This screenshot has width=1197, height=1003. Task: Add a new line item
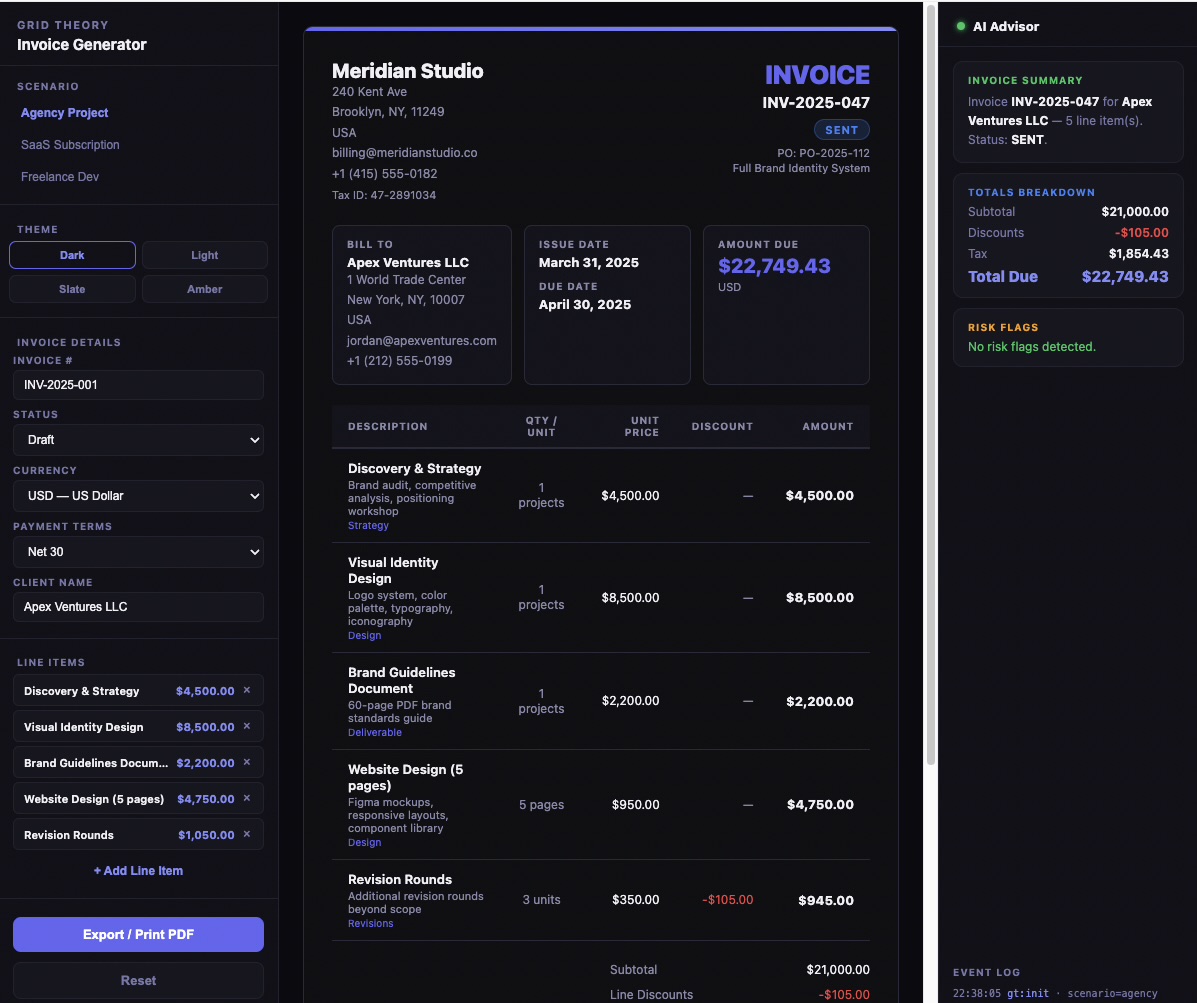pos(138,870)
